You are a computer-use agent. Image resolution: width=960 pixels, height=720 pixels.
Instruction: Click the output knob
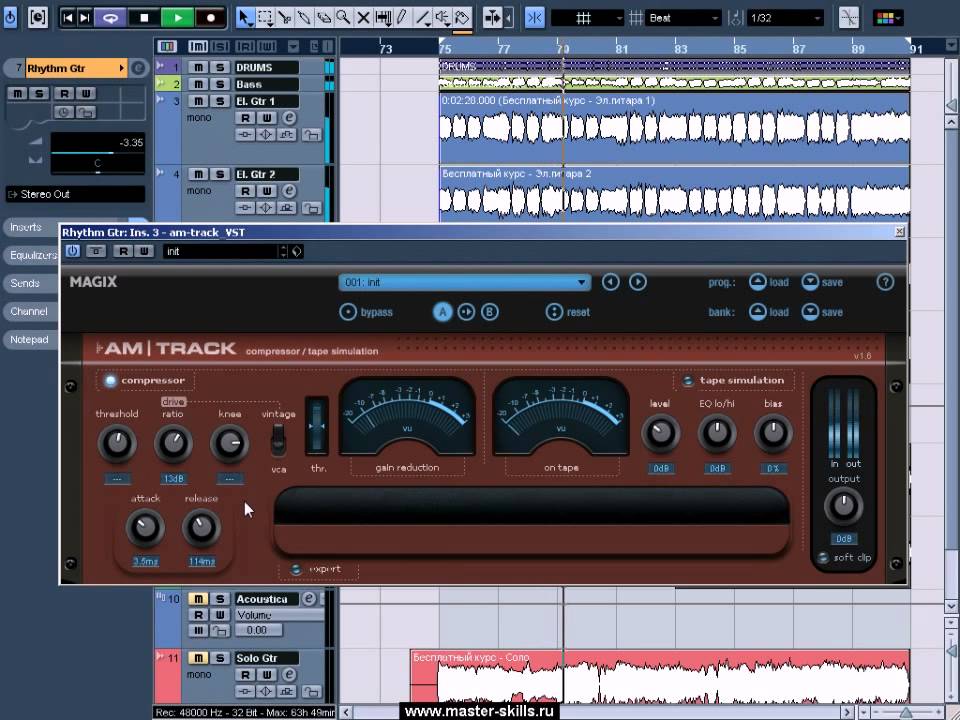[x=843, y=506]
